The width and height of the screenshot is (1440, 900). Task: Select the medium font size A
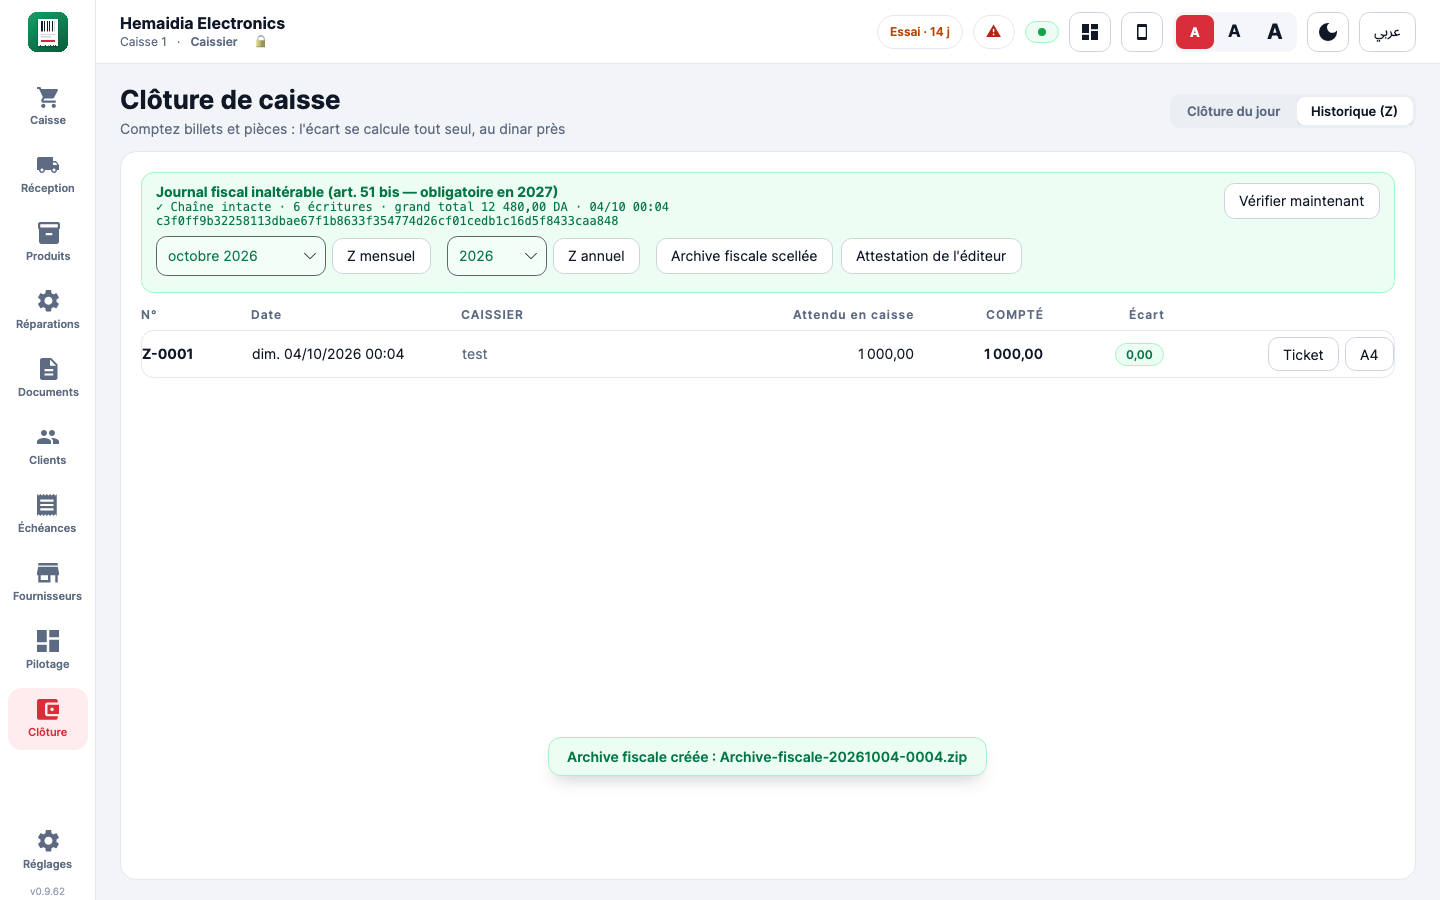click(x=1234, y=32)
